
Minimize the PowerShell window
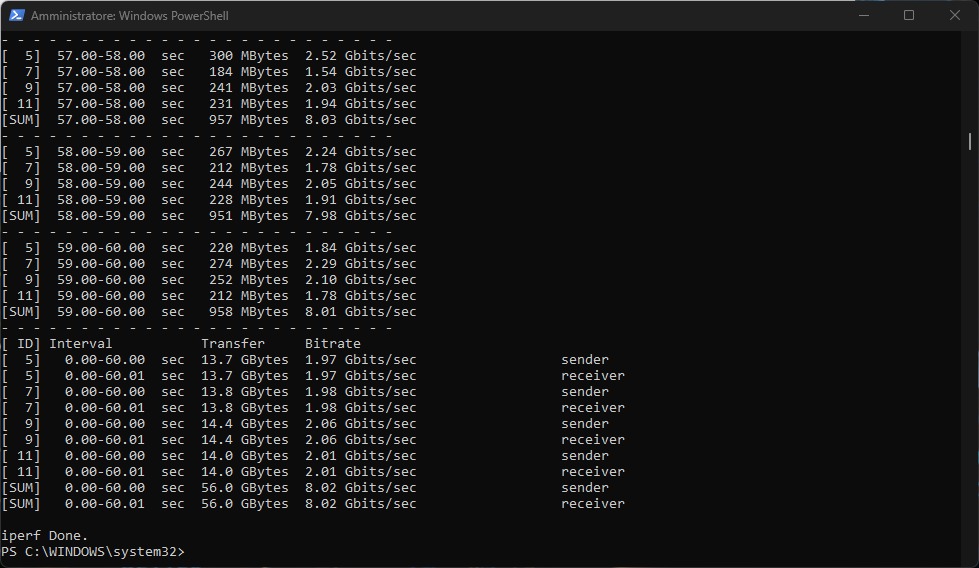point(864,15)
